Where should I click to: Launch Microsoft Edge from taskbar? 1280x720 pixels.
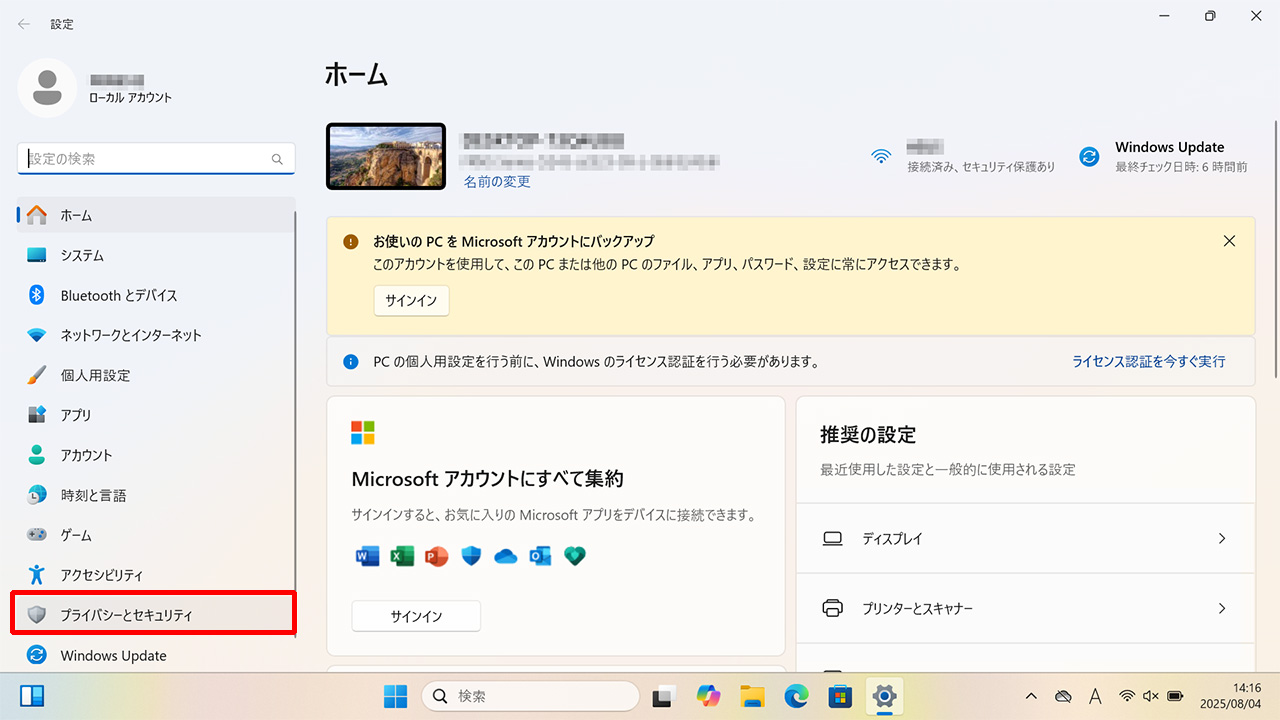797,696
